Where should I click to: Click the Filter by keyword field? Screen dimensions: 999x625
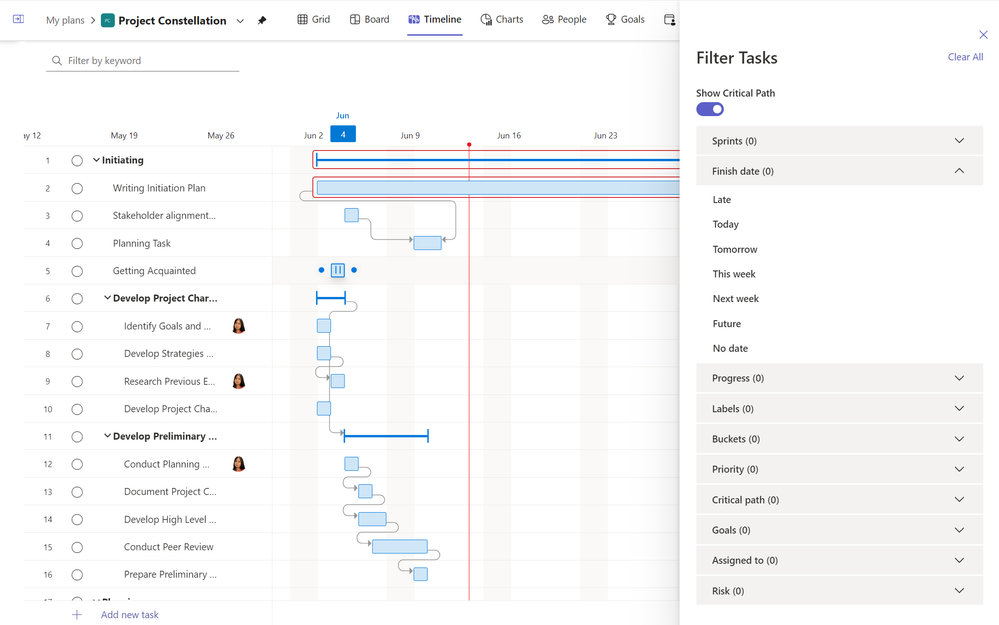143,61
